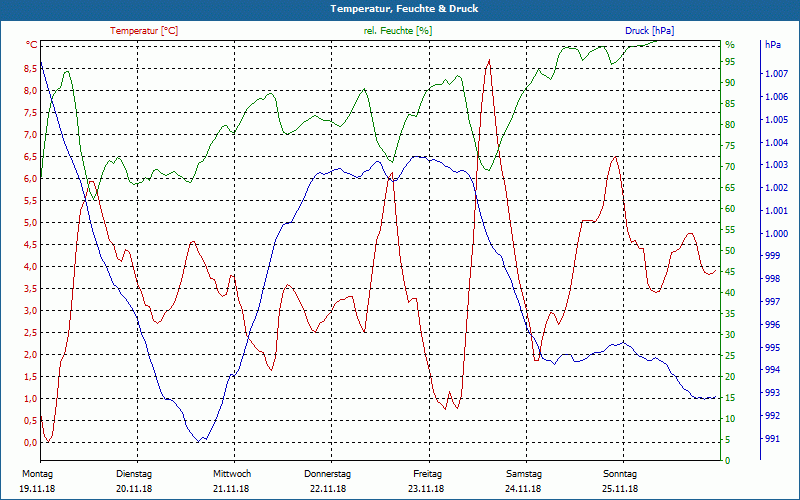Click the '8,5' temperature axis value

coord(30,68)
